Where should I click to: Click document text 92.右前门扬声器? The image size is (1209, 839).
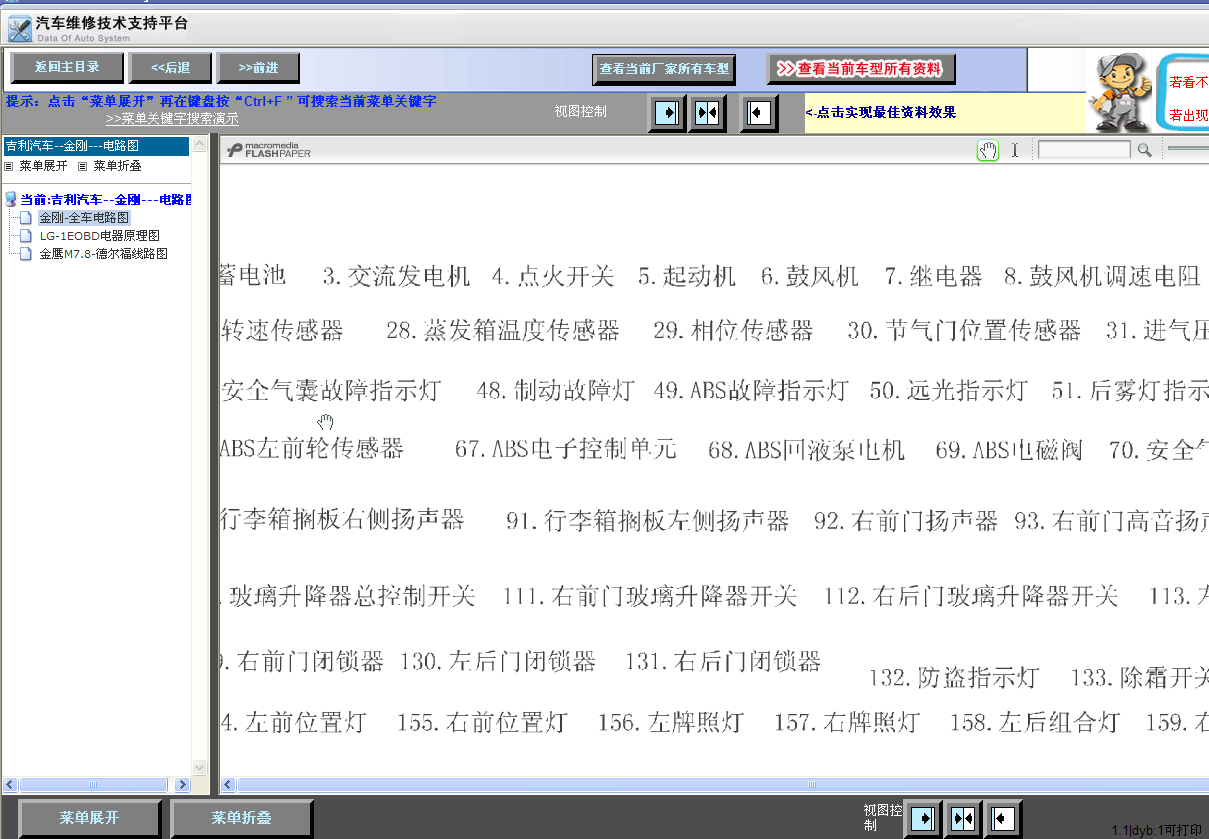906,520
